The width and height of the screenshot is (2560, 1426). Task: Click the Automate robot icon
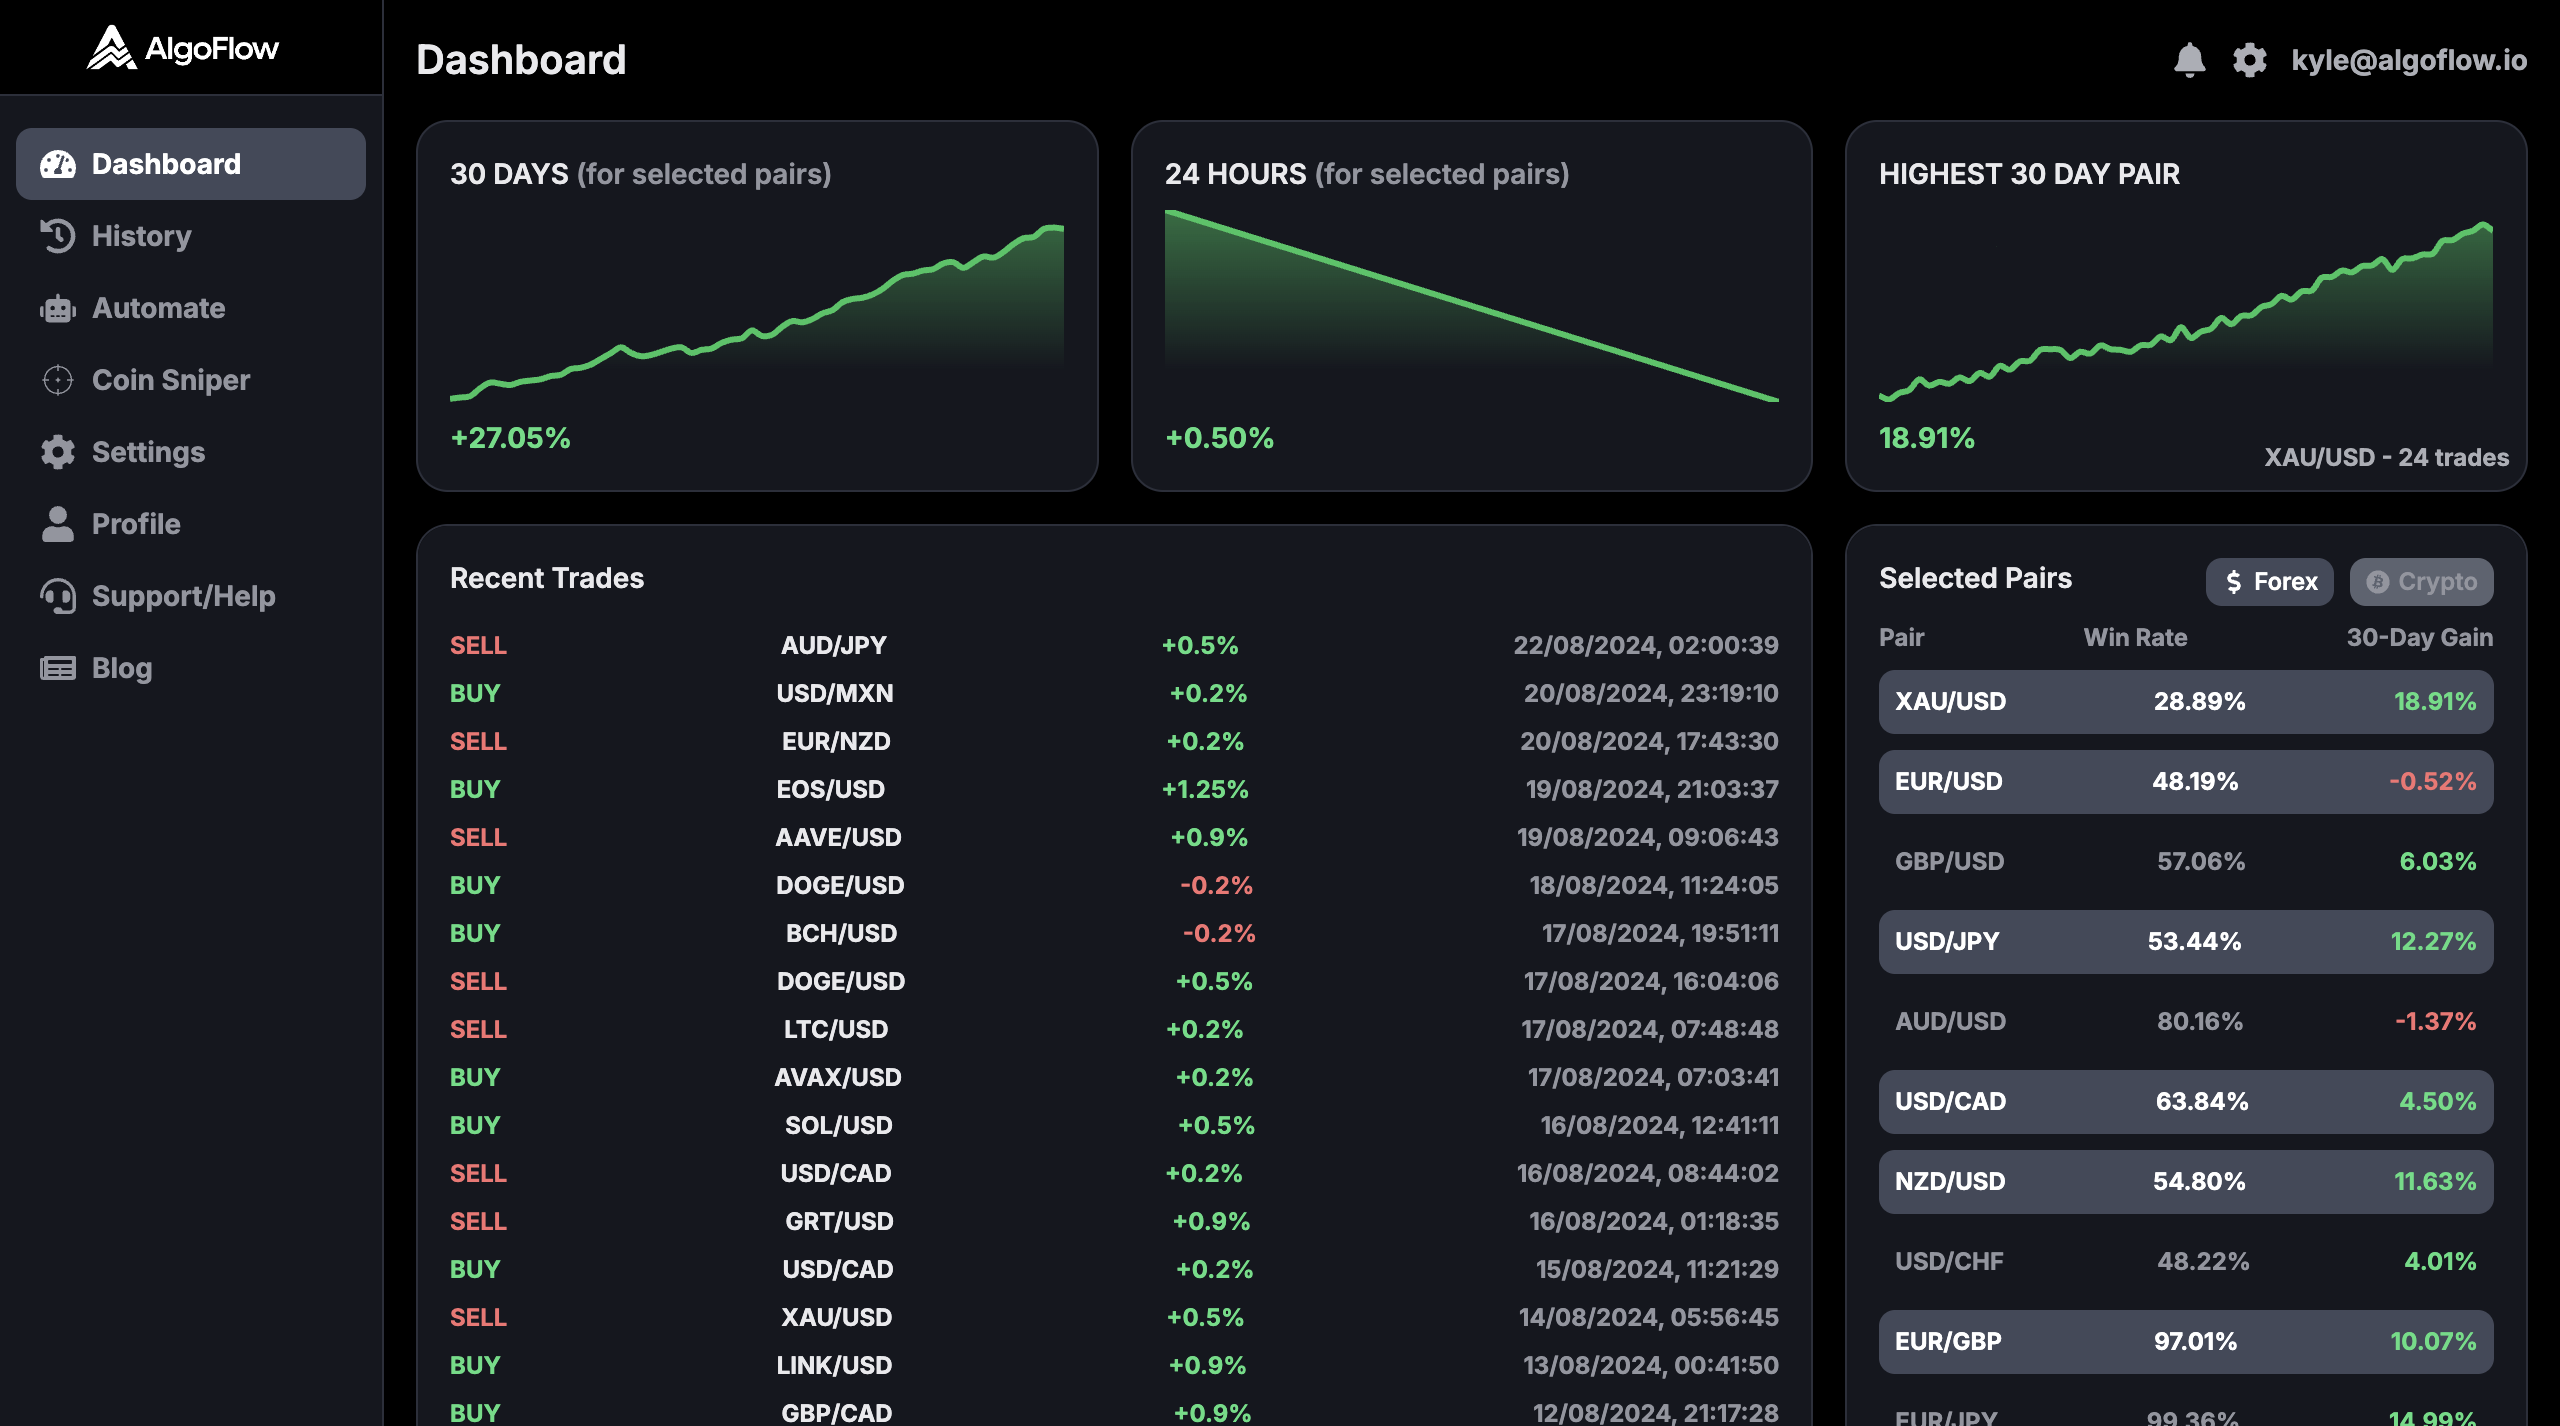click(x=58, y=308)
